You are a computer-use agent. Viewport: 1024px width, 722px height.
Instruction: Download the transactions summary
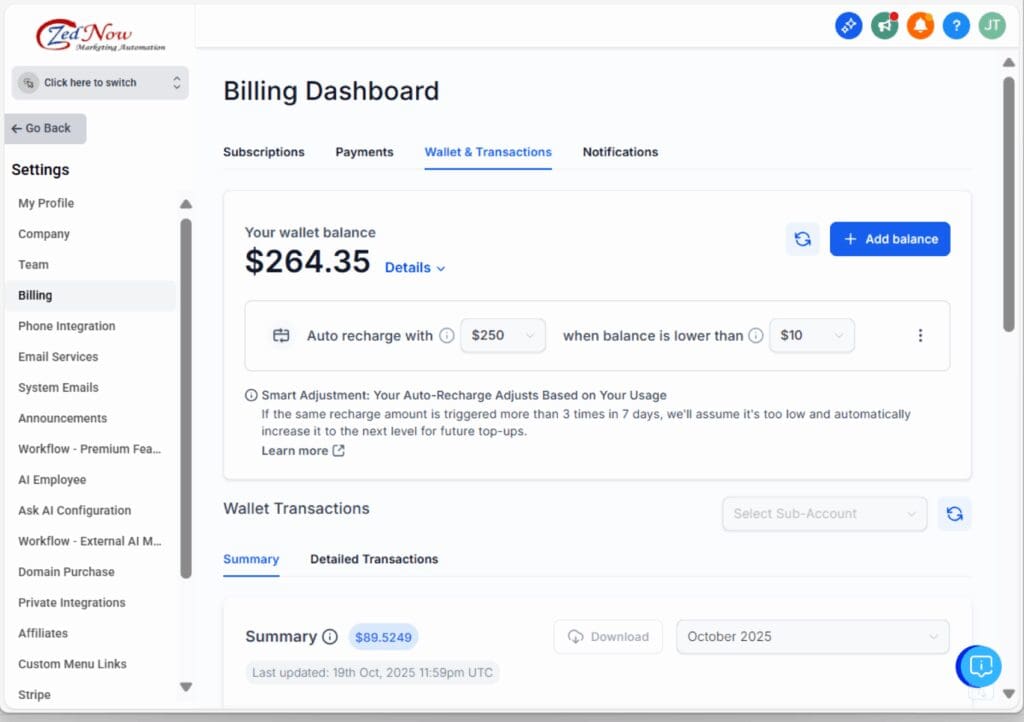click(x=607, y=636)
